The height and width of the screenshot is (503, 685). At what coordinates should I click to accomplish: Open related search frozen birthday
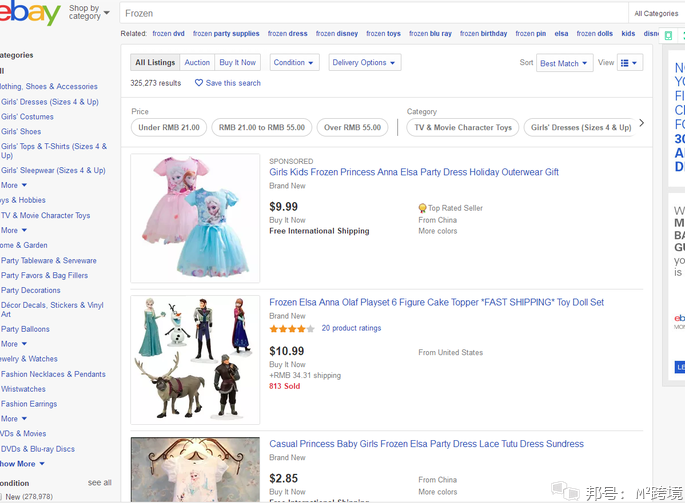pos(483,34)
